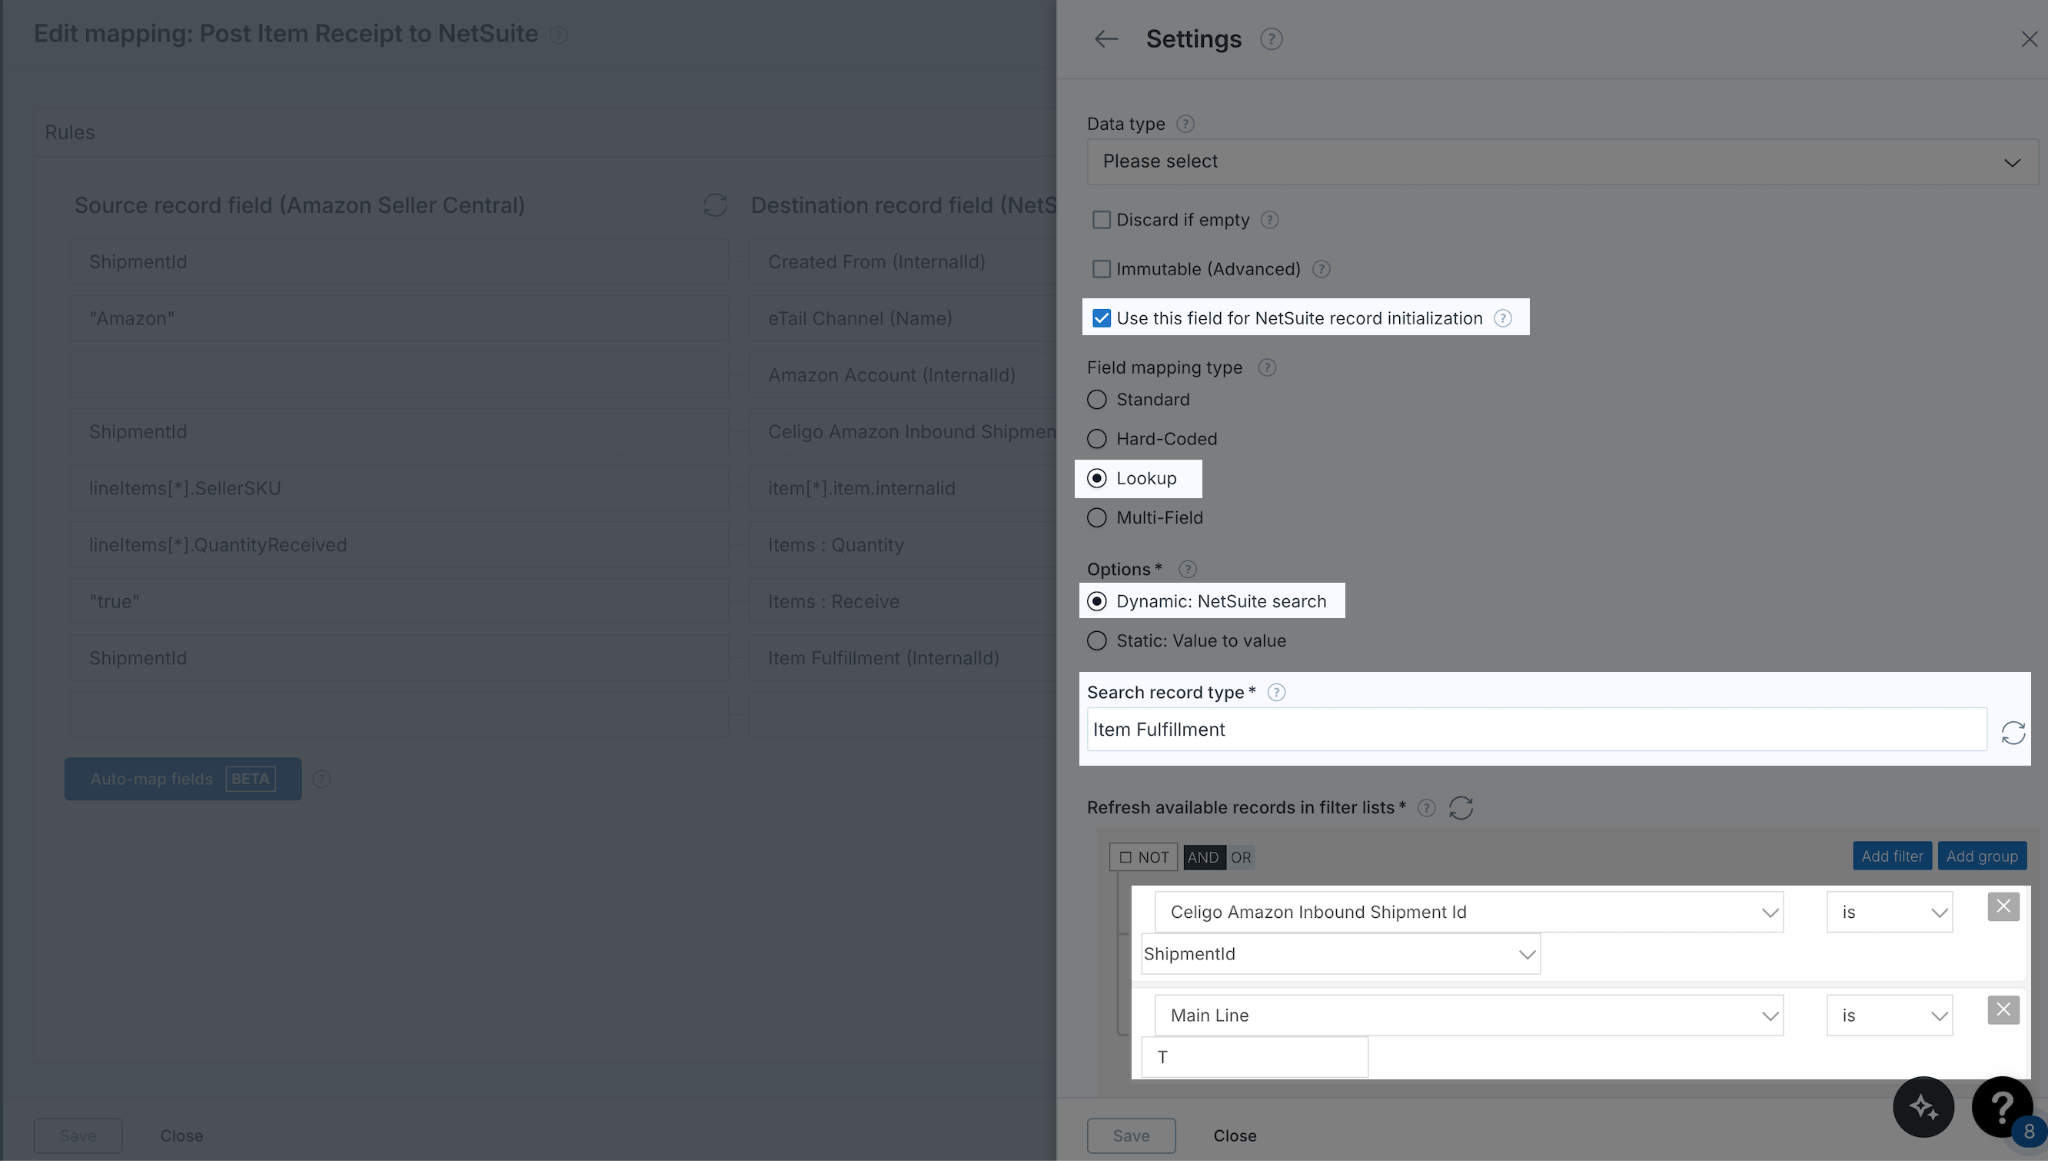Click Close in Settings panel footer
Image resolution: width=2048 pixels, height=1161 pixels.
click(1235, 1136)
